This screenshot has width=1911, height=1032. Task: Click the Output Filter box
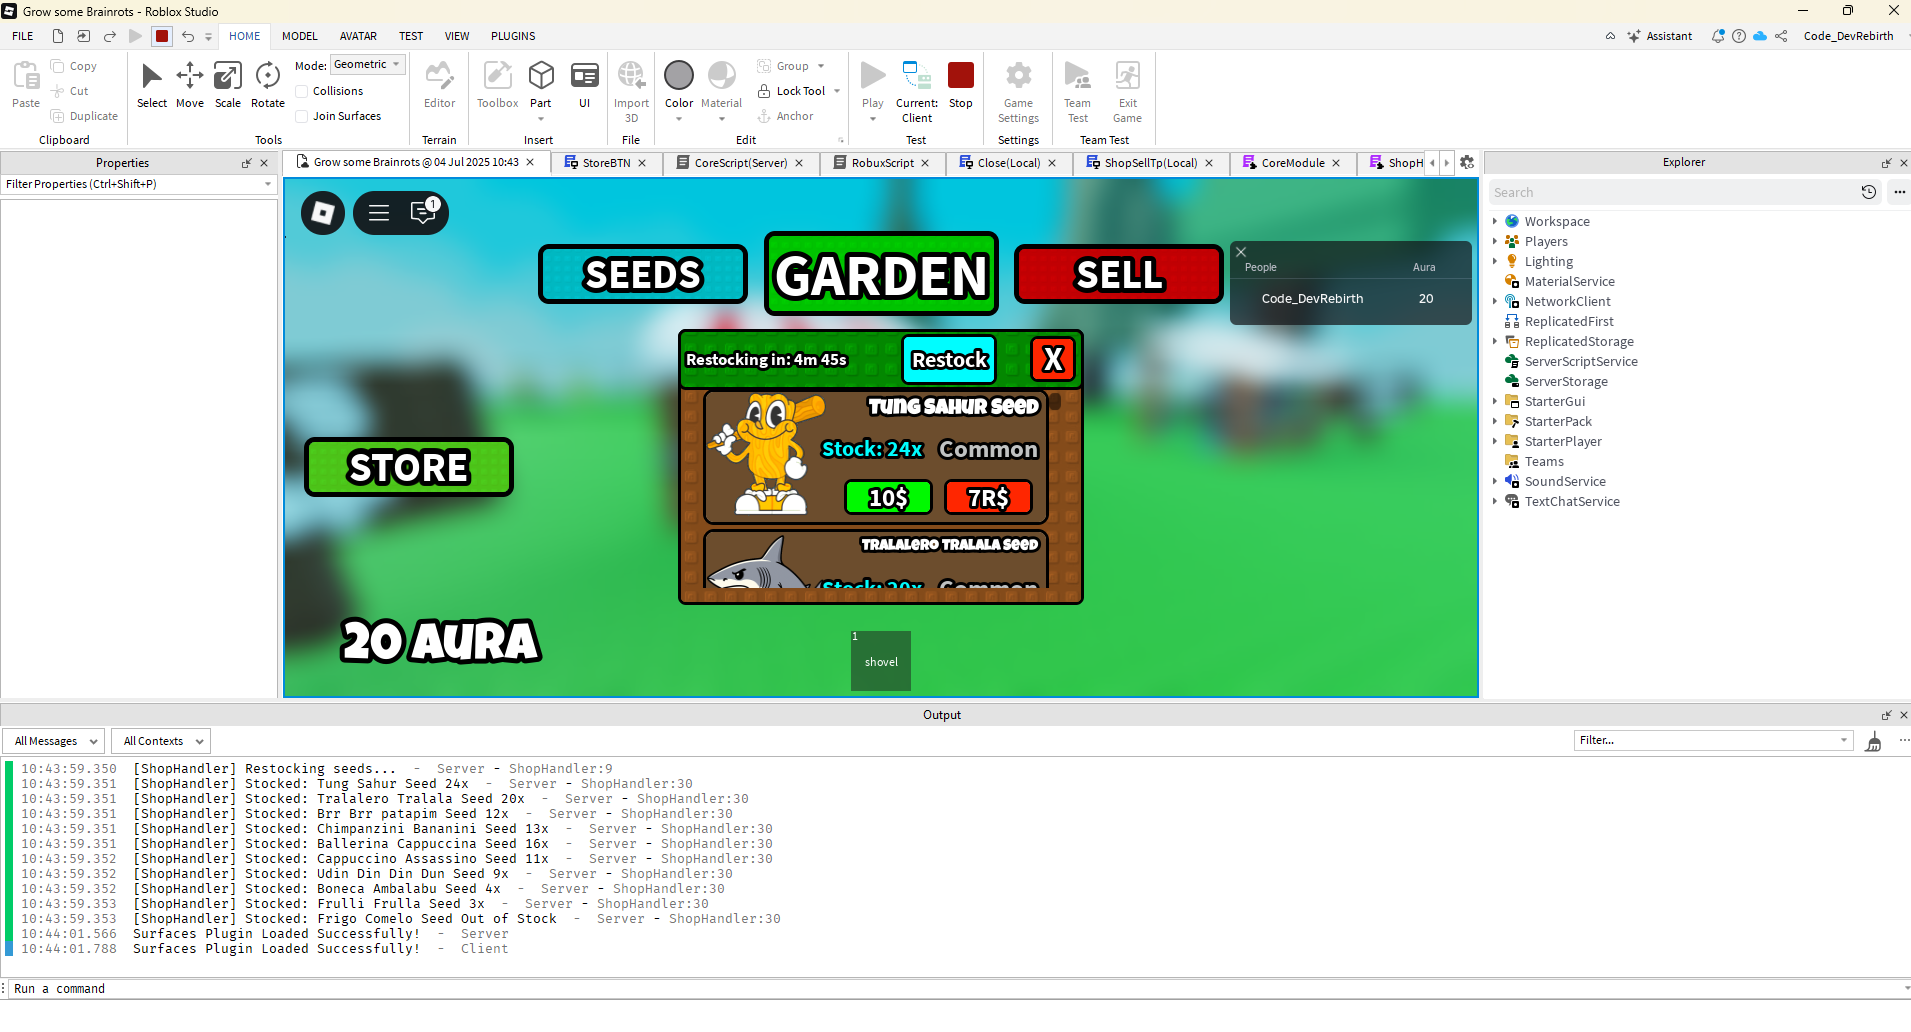[1713, 740]
